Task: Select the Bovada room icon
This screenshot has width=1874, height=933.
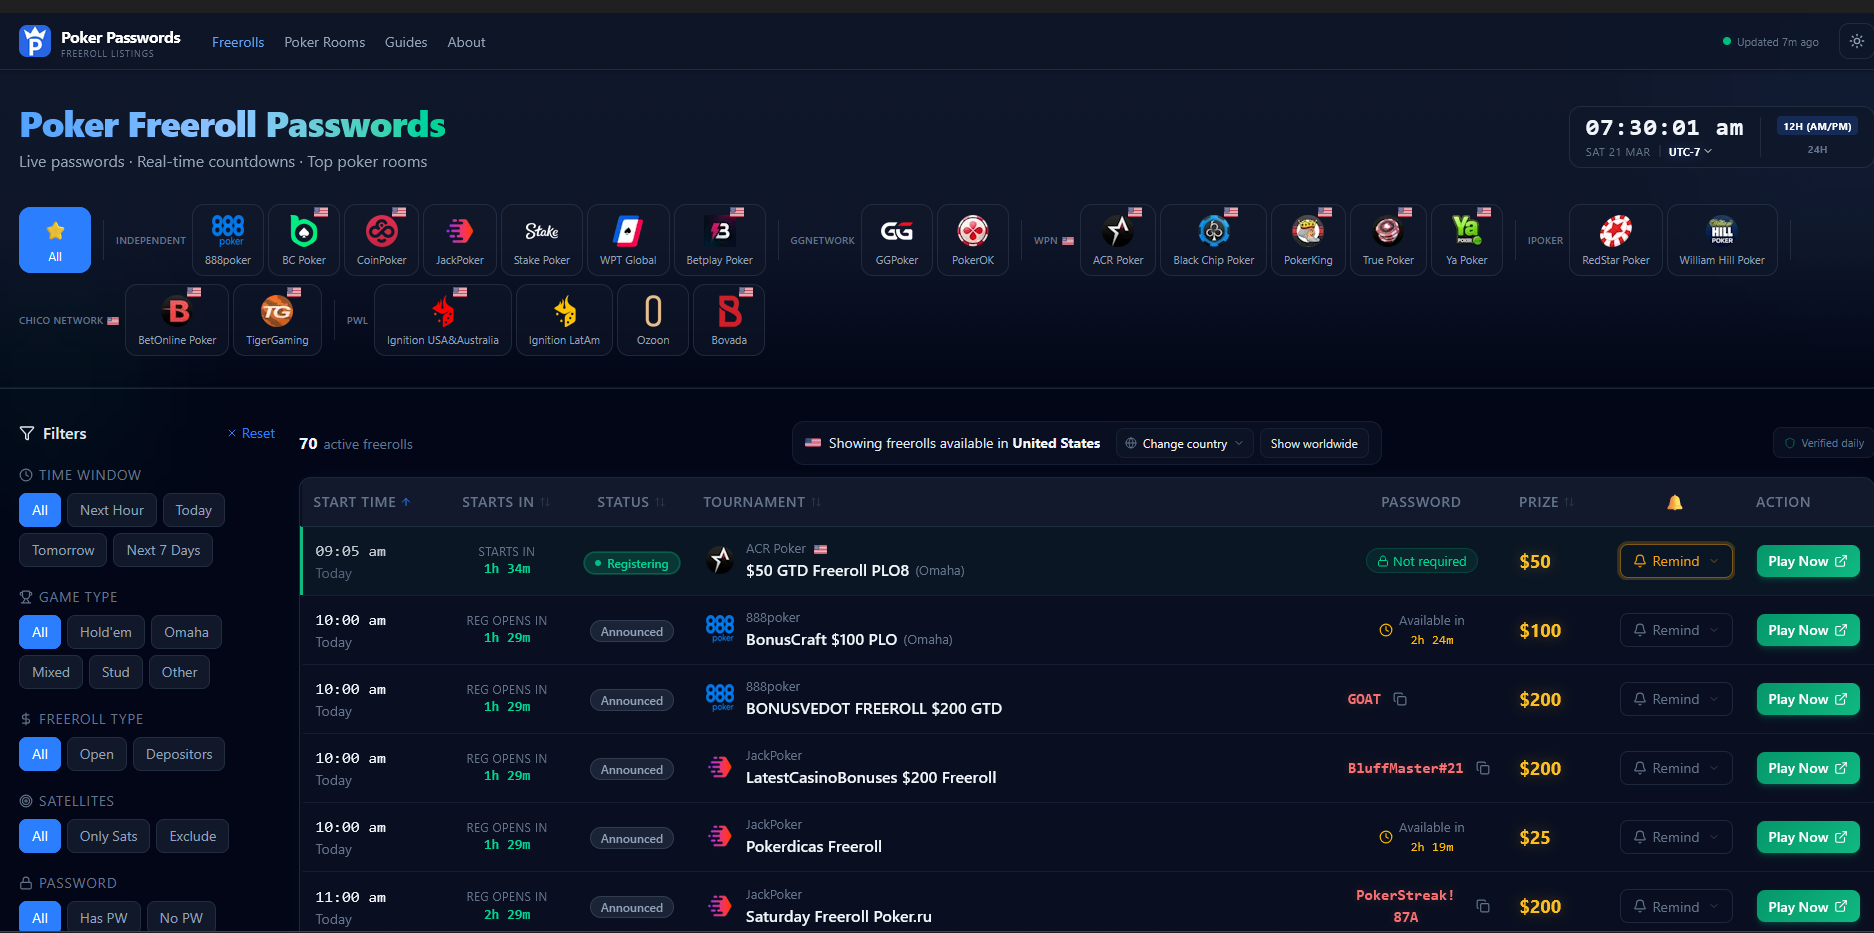Action: pos(729,320)
